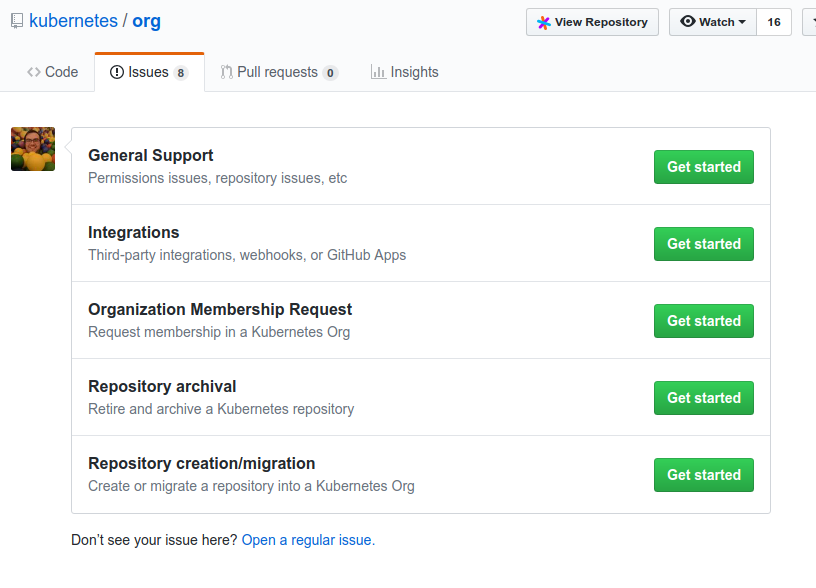Get started with Repository creation/migration issue
Image resolution: width=816 pixels, height=588 pixels.
tap(703, 475)
